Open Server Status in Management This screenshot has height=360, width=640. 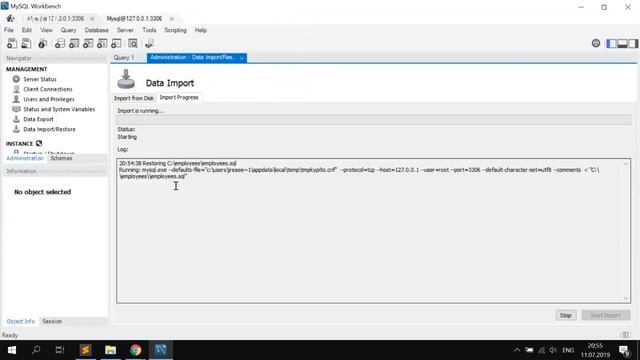[x=40, y=79]
